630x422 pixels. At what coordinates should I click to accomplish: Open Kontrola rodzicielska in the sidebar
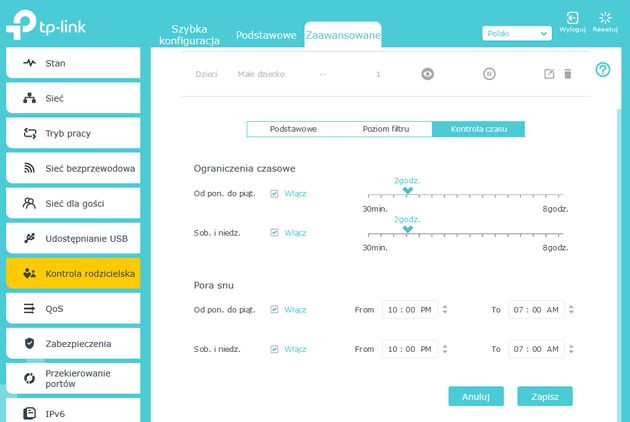73,273
